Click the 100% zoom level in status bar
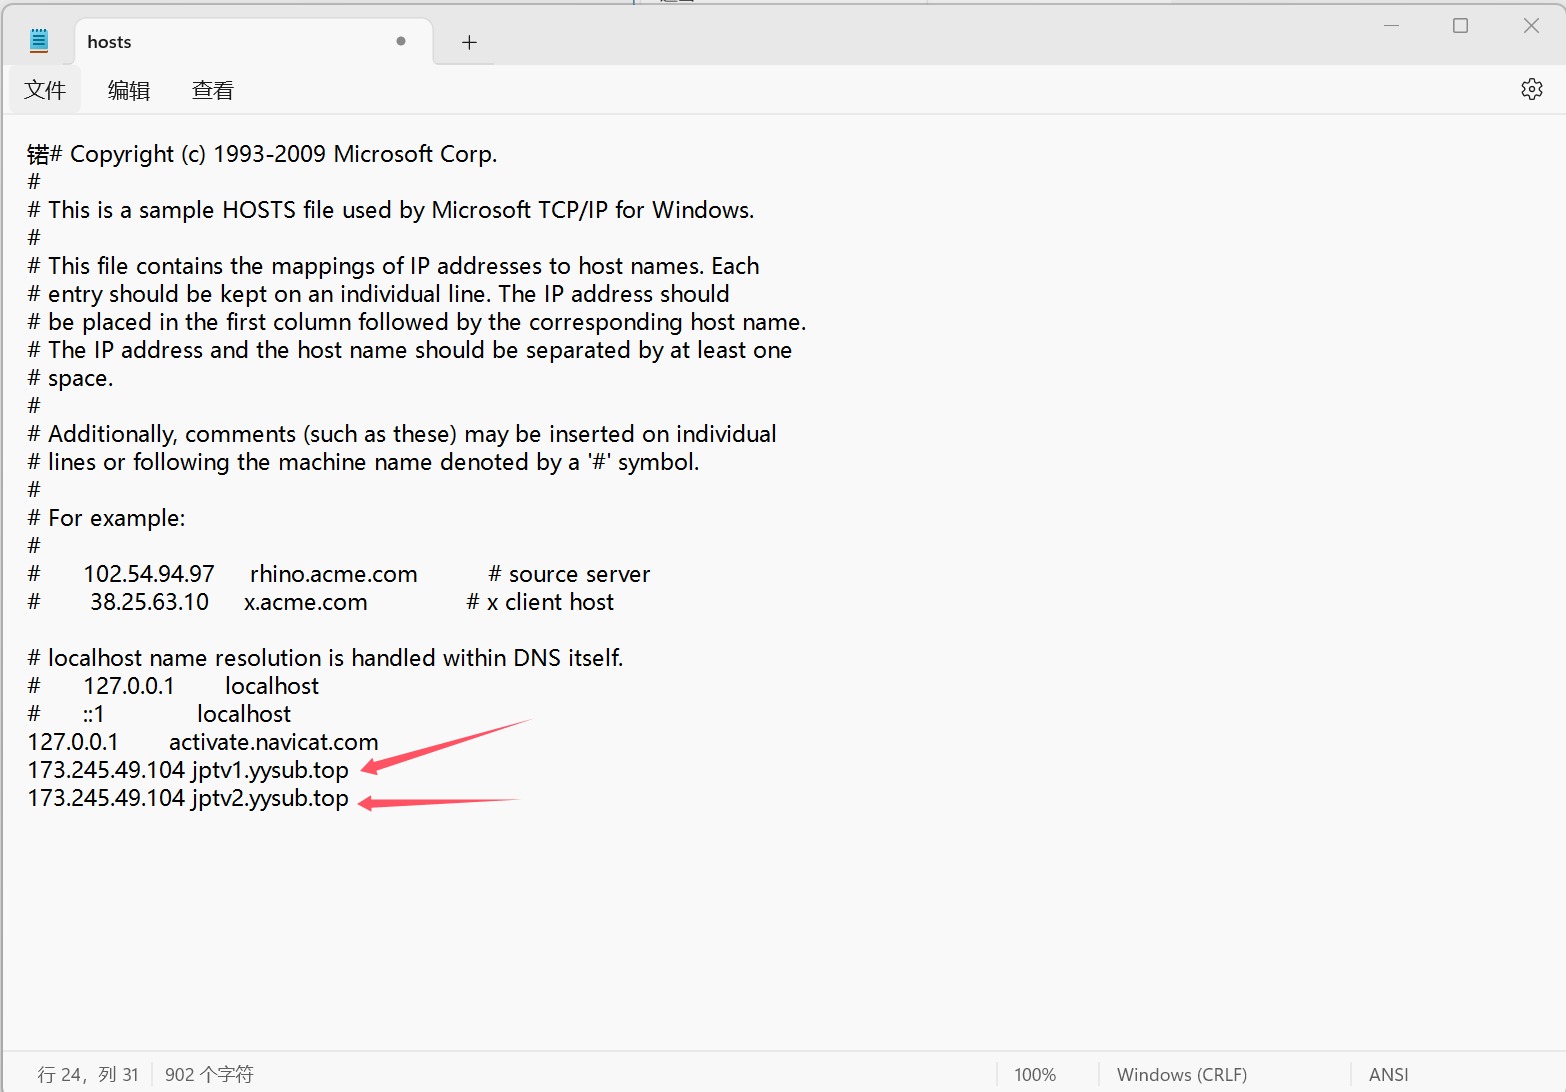 [x=1035, y=1074]
